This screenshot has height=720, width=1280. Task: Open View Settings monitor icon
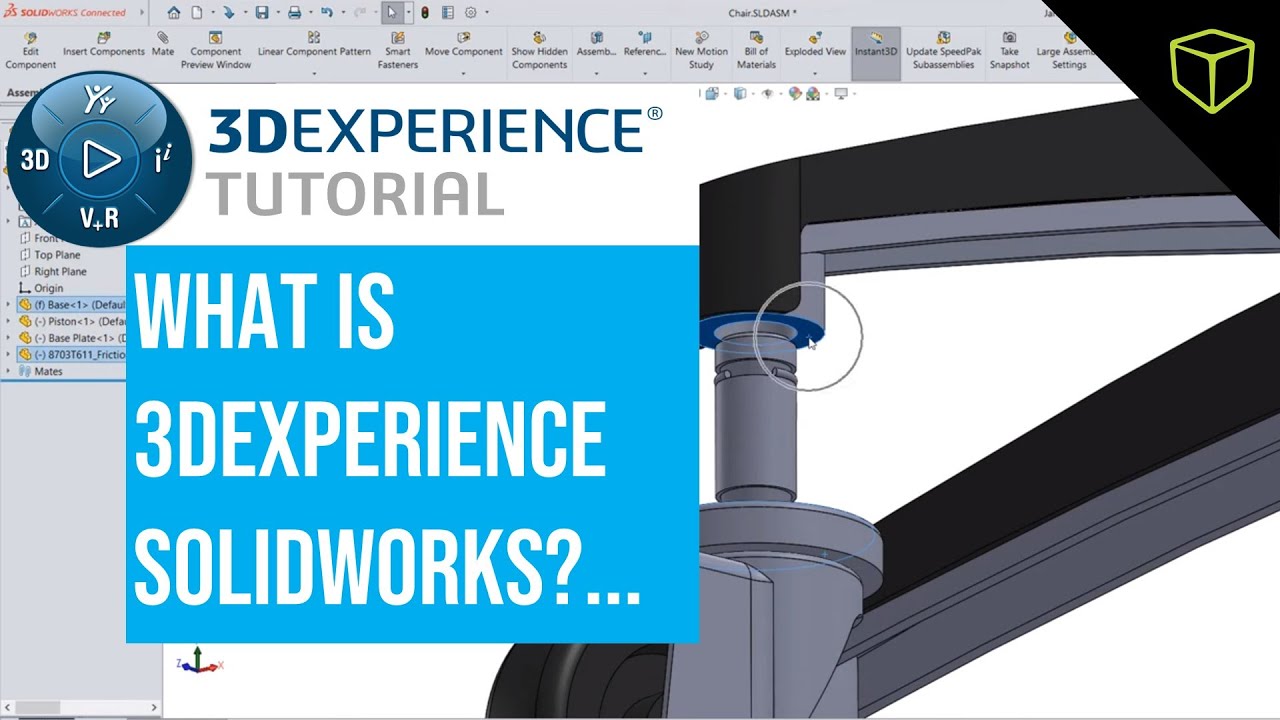point(840,94)
